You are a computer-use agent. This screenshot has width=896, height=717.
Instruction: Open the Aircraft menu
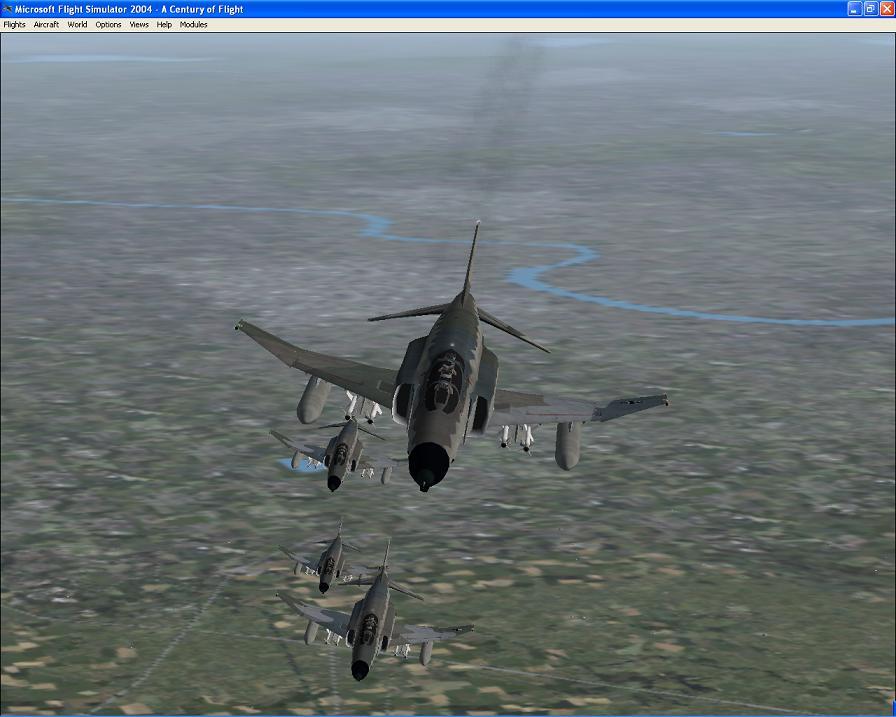pos(46,25)
